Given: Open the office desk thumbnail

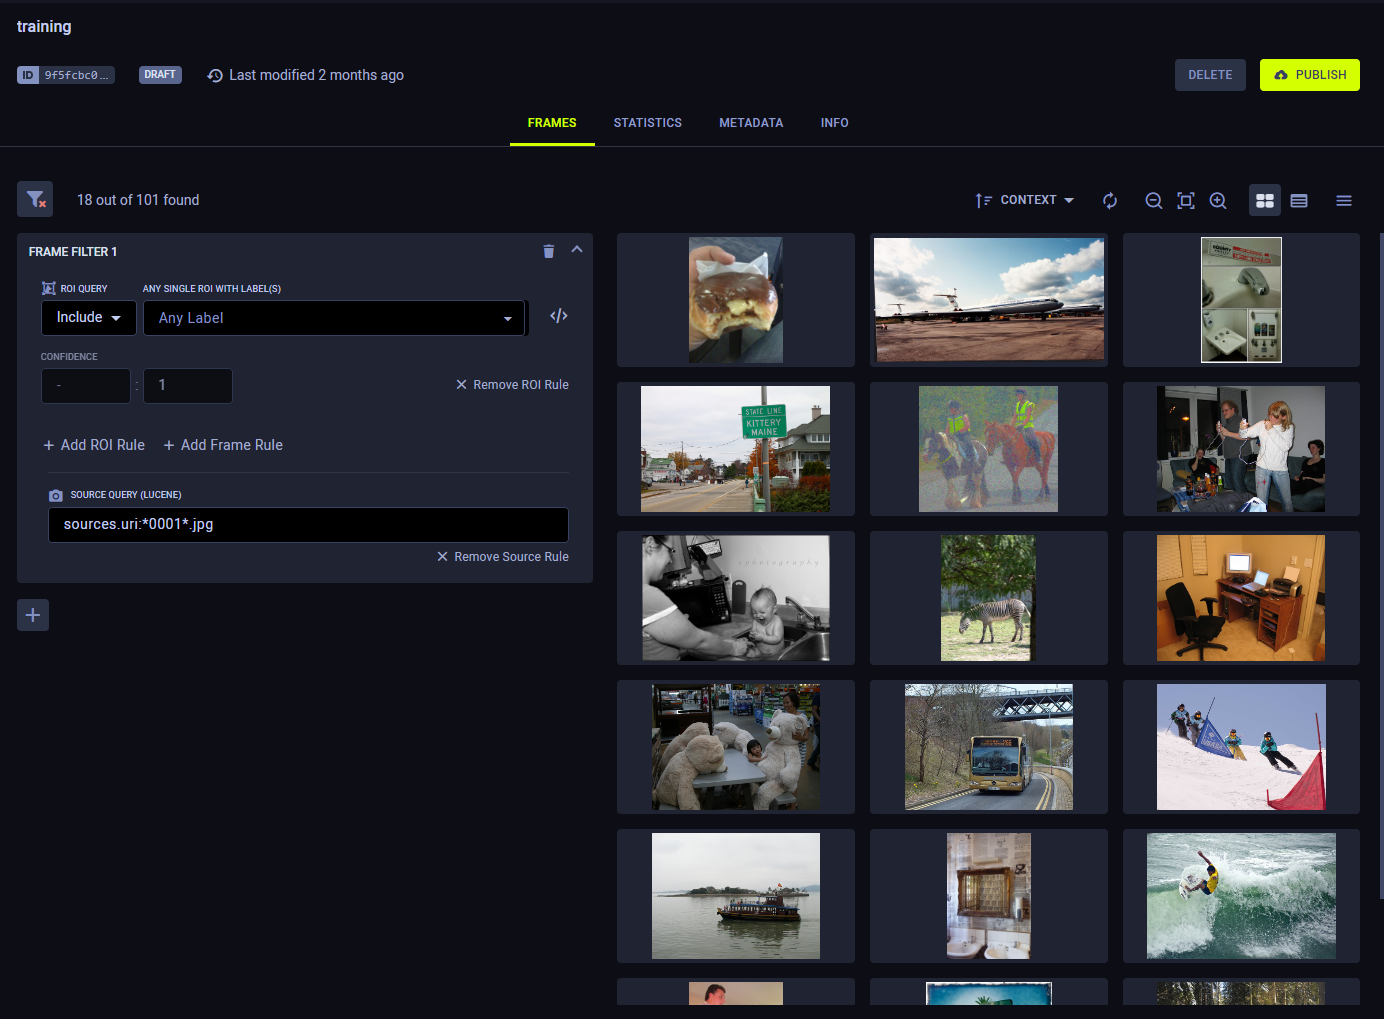Looking at the screenshot, I should [x=1241, y=598].
